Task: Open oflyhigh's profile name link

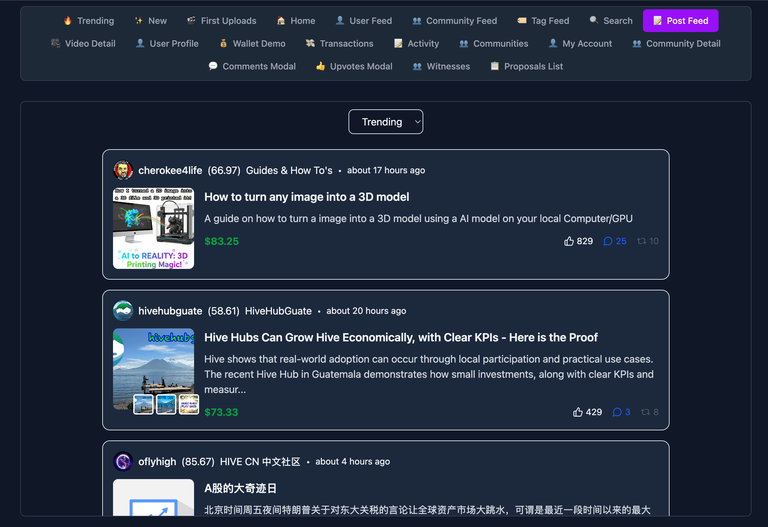Action: coord(157,462)
